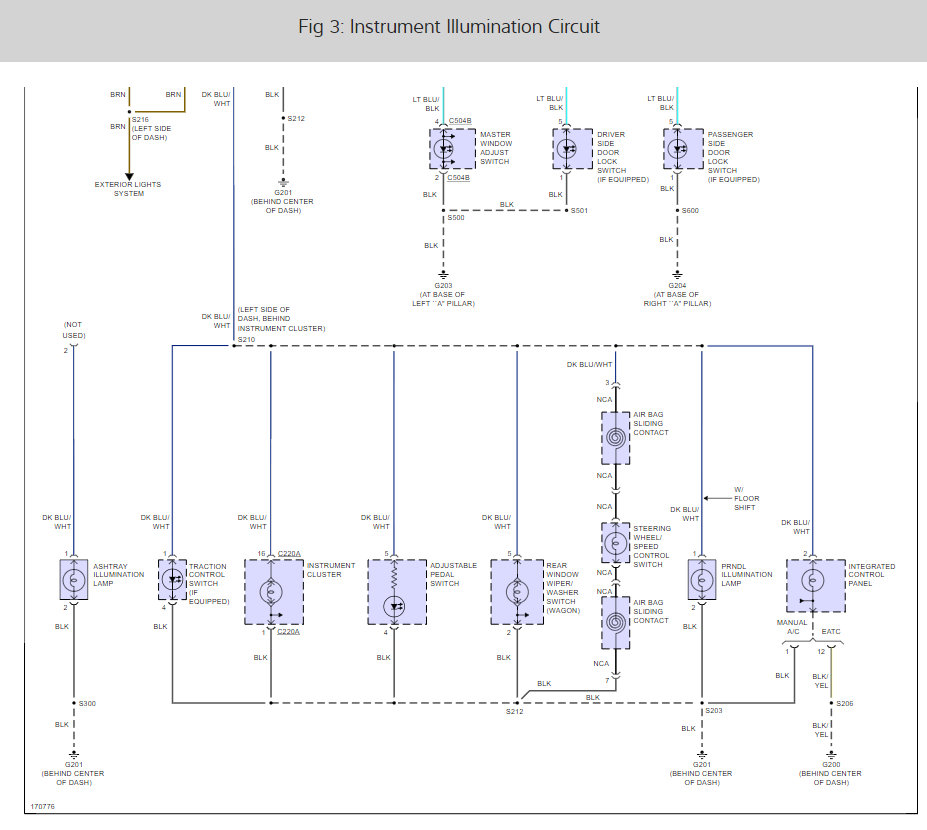Click the 'EATC' label
This screenshot has width=927, height=830.
[x=831, y=631]
